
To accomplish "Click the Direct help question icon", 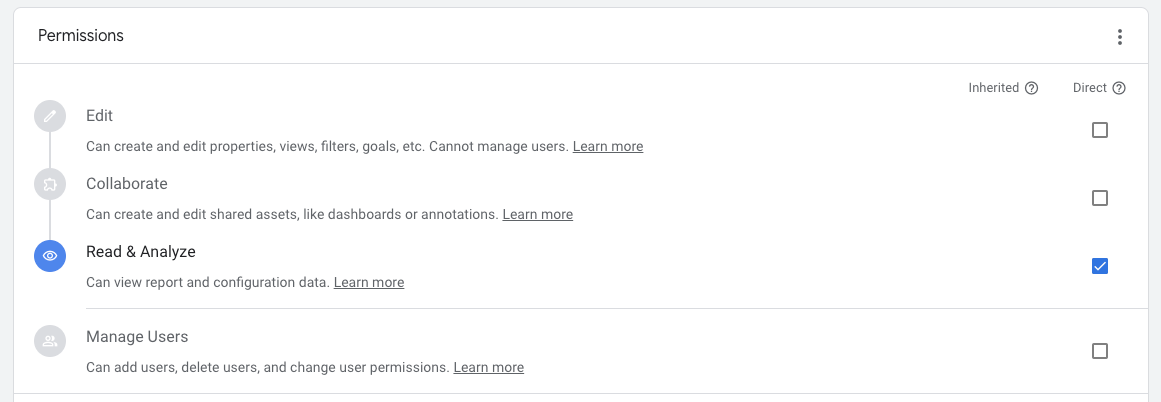I will (1119, 88).
